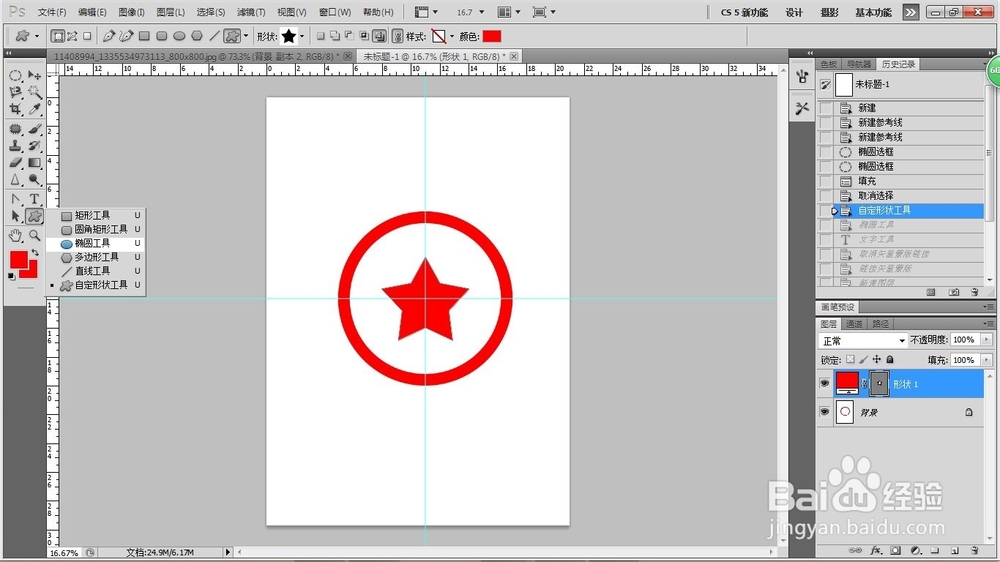Viewport: 1000px width, 562px height.
Task: Open the 文件(F) menu
Action: click(x=52, y=12)
